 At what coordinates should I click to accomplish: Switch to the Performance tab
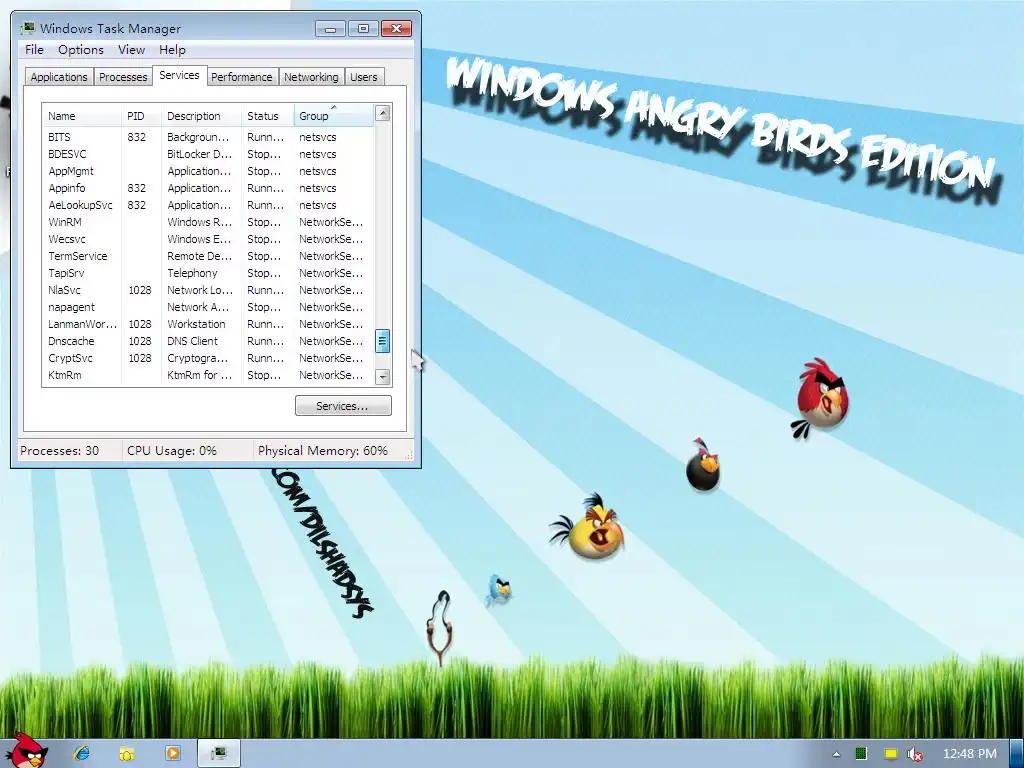tap(242, 76)
